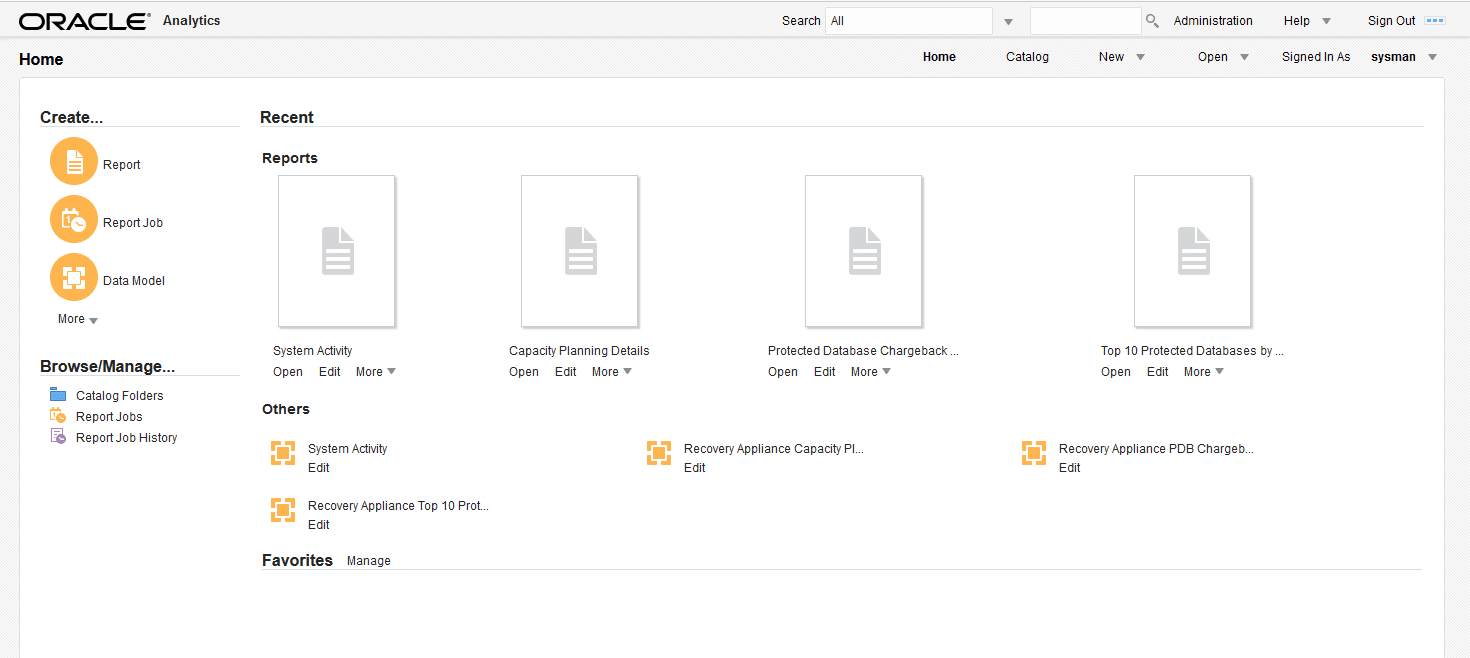This screenshot has width=1470, height=658.
Task: Go to the Home tab
Action: [x=939, y=57]
